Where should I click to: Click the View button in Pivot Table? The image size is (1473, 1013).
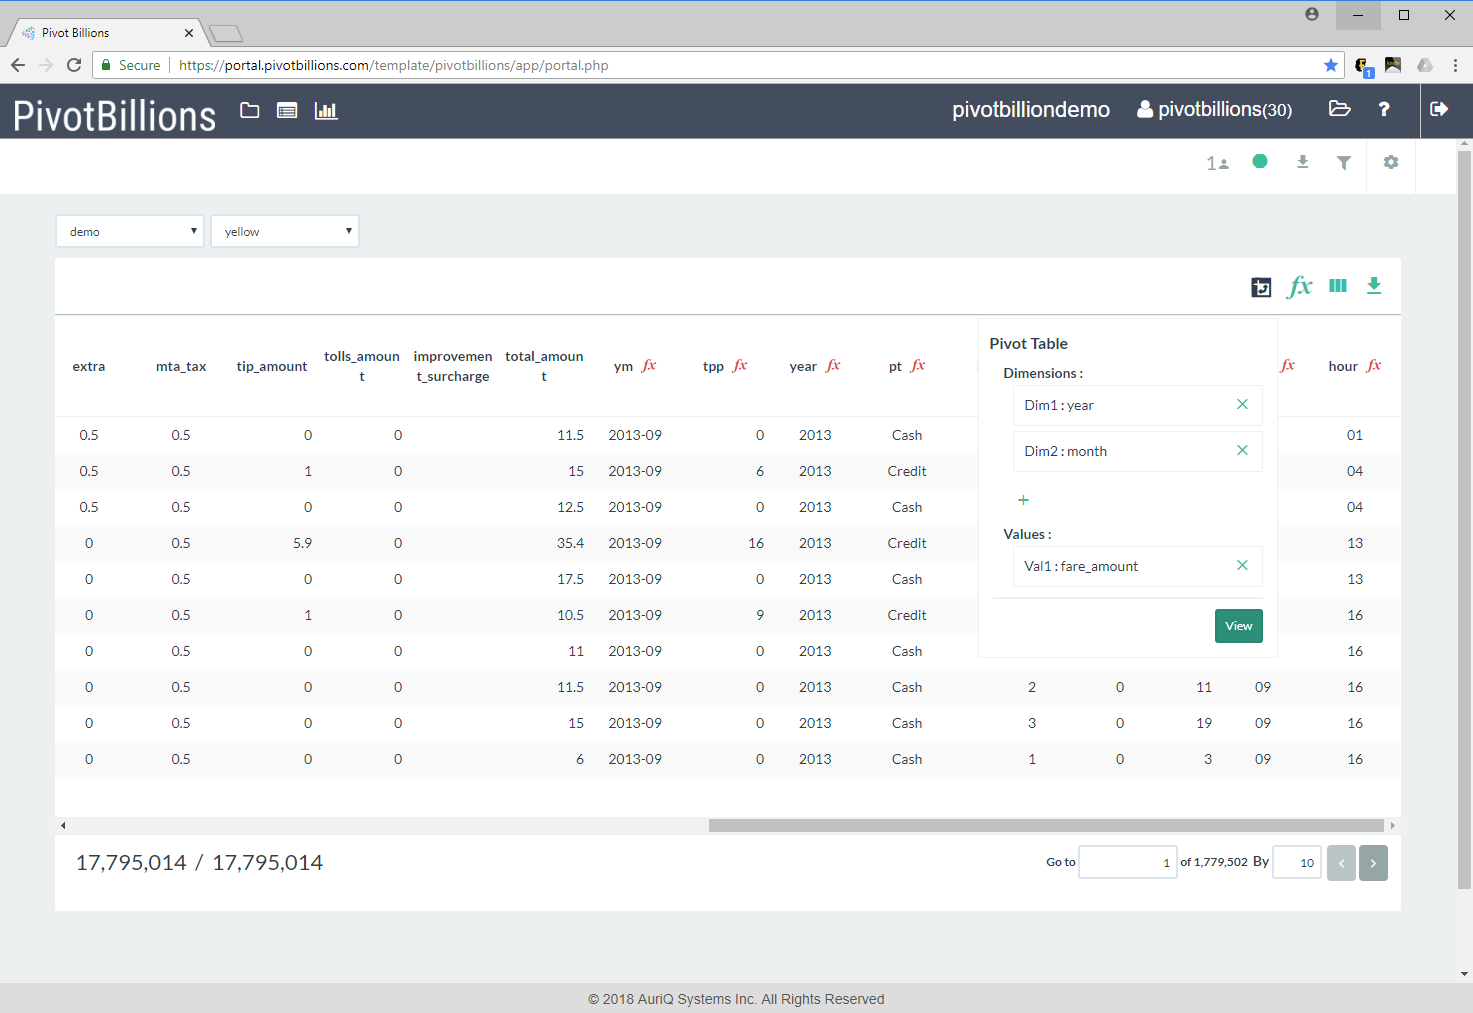coord(1239,626)
